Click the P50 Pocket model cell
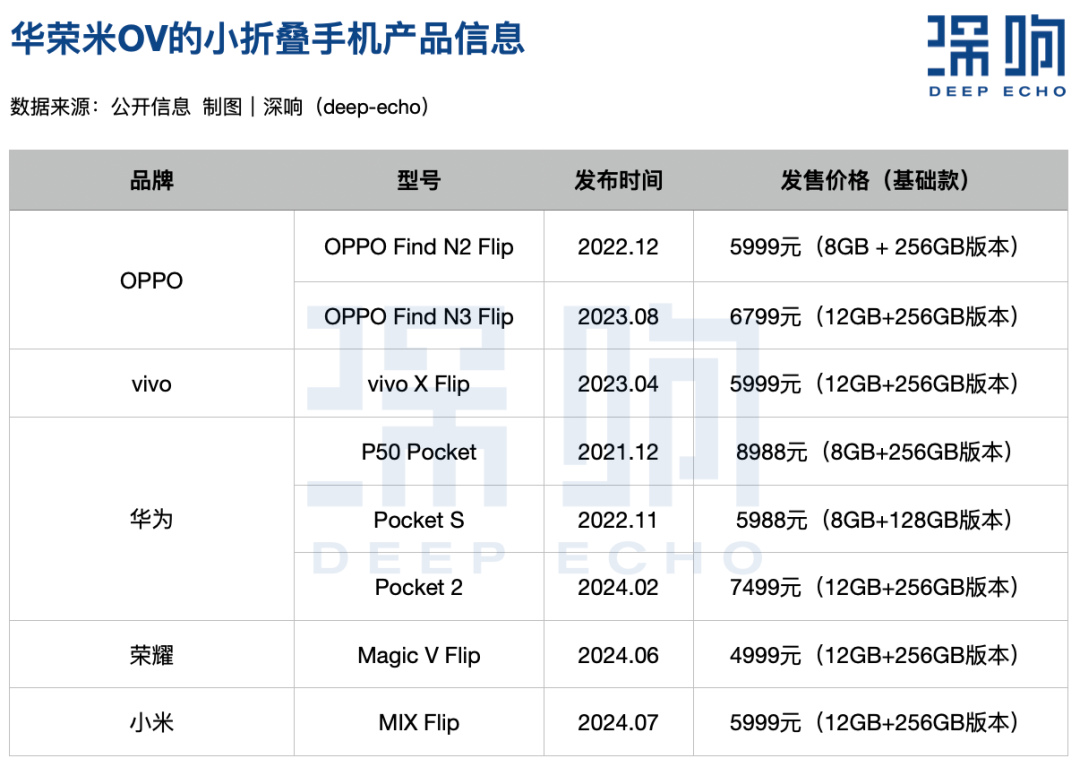This screenshot has height=767, width=1080. pos(418,452)
